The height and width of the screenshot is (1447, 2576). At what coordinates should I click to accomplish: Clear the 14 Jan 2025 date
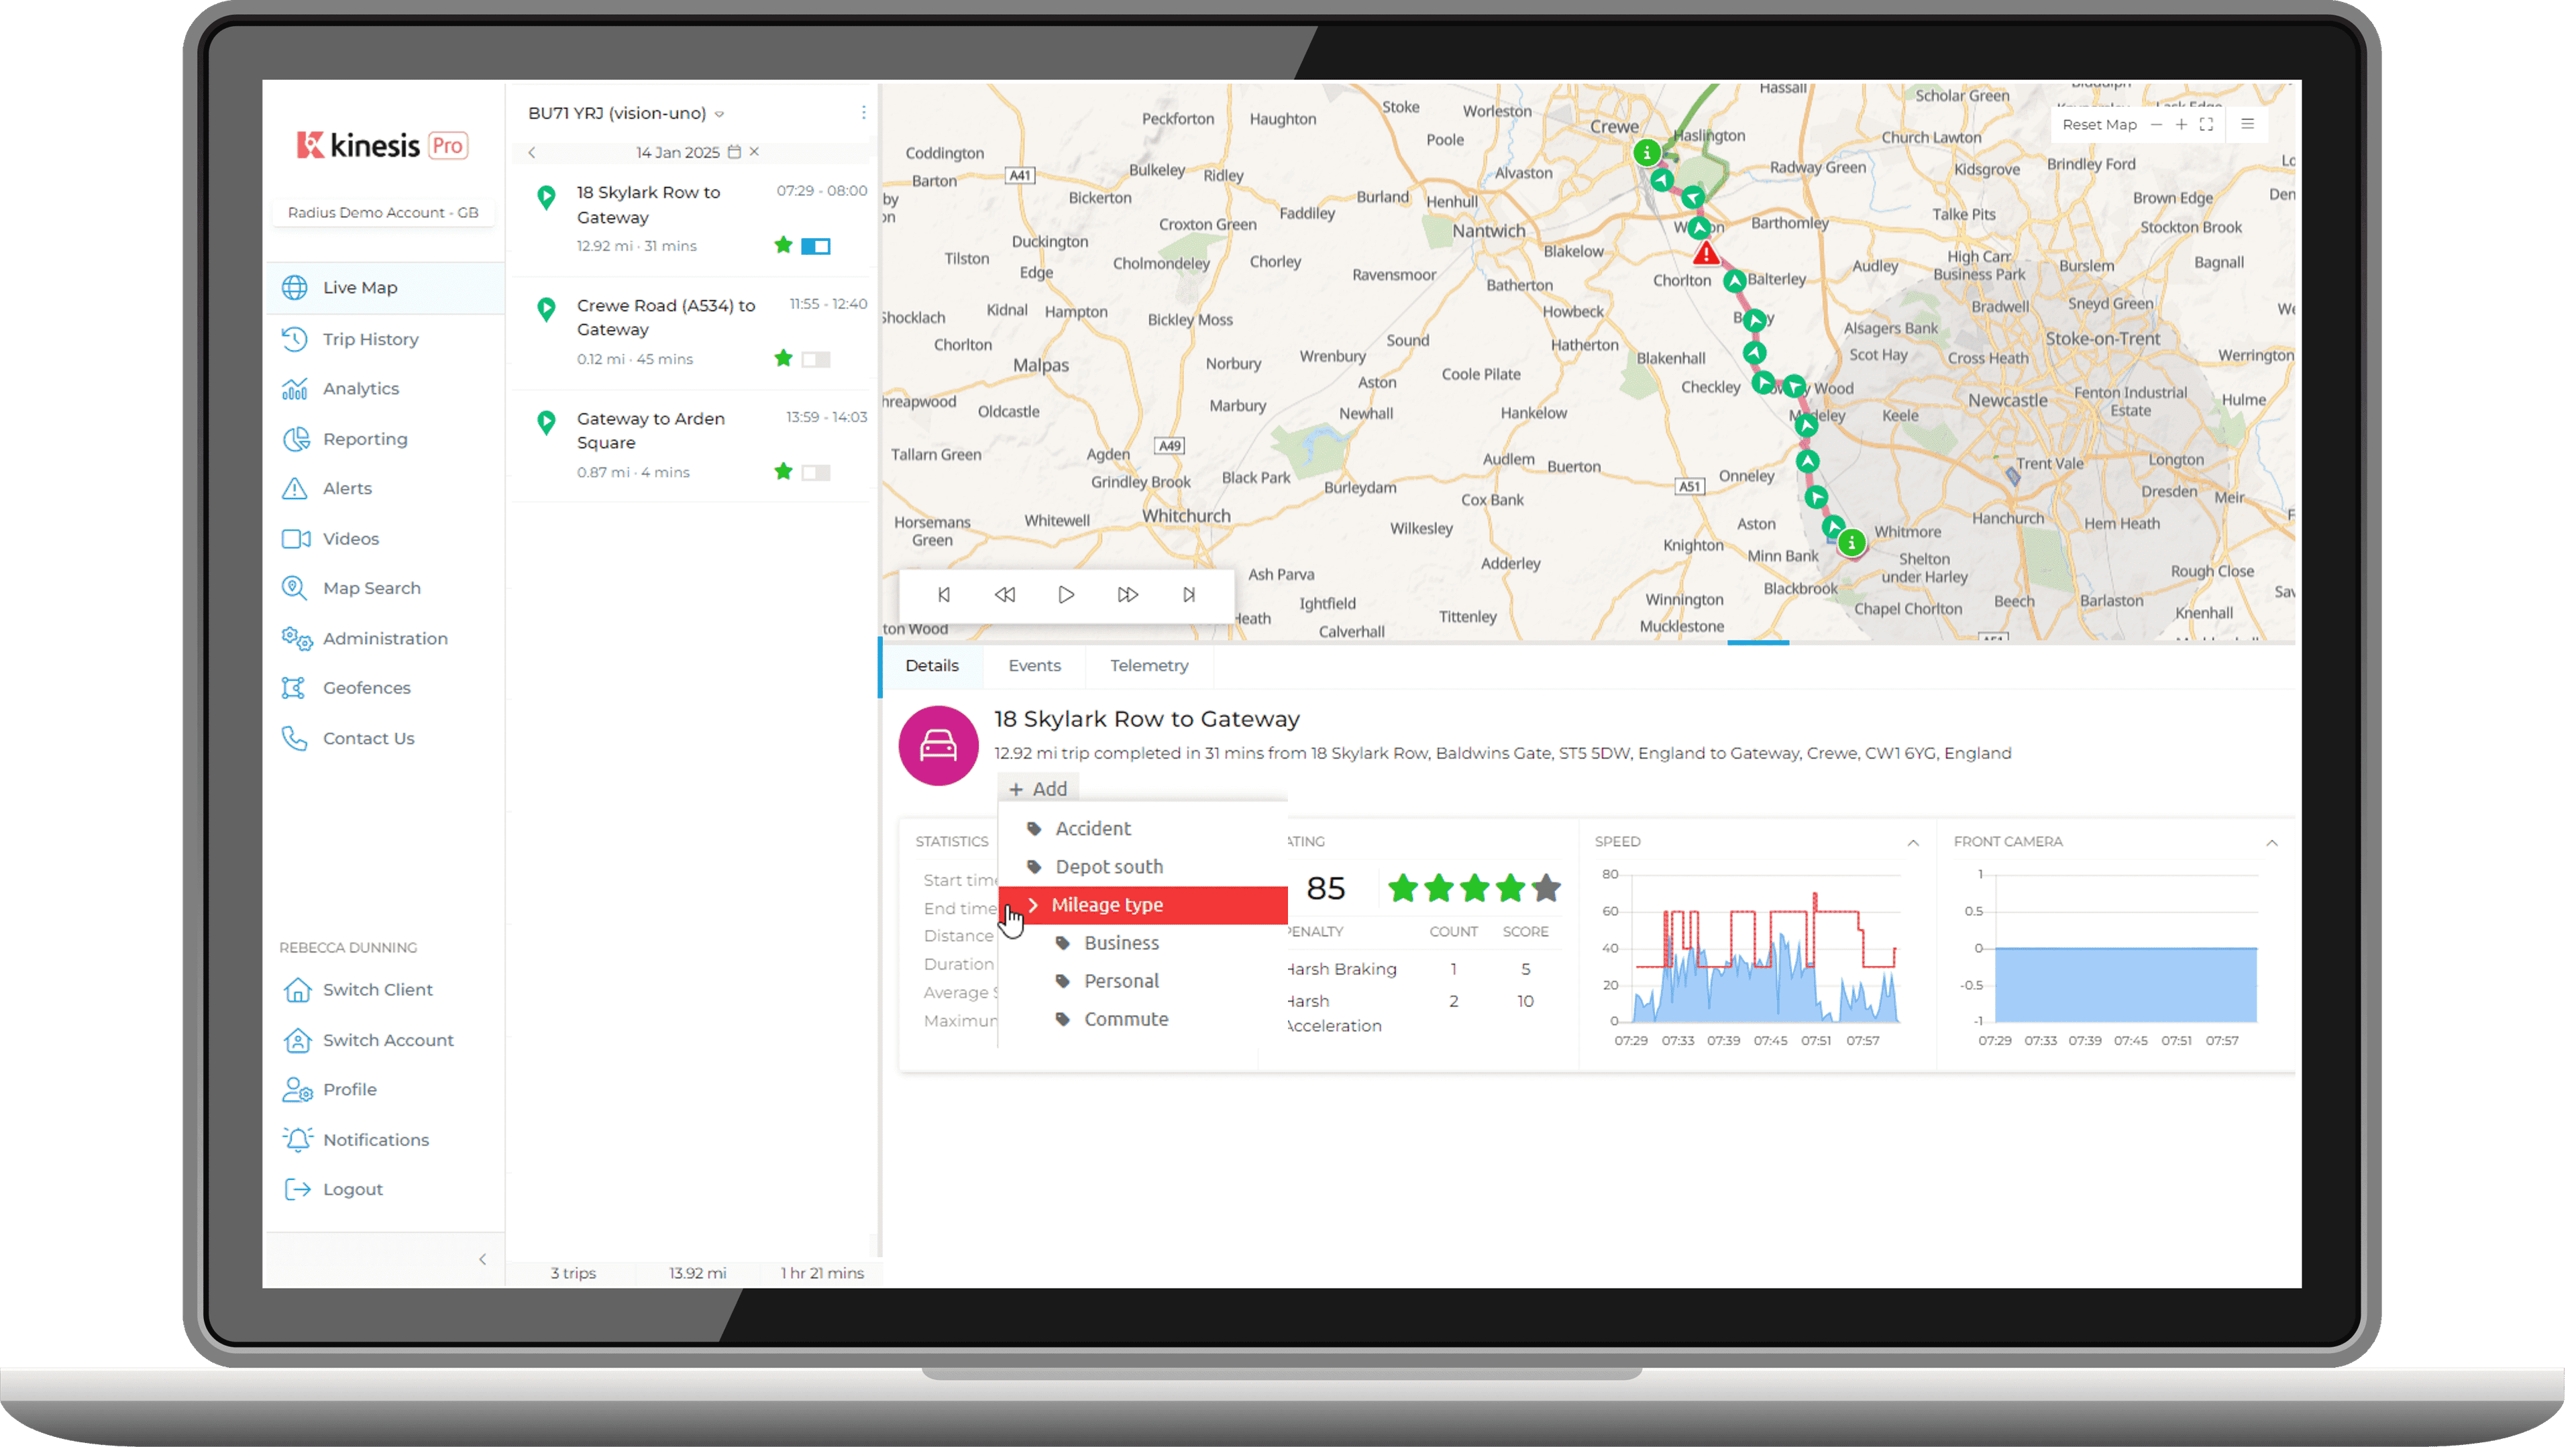[755, 152]
